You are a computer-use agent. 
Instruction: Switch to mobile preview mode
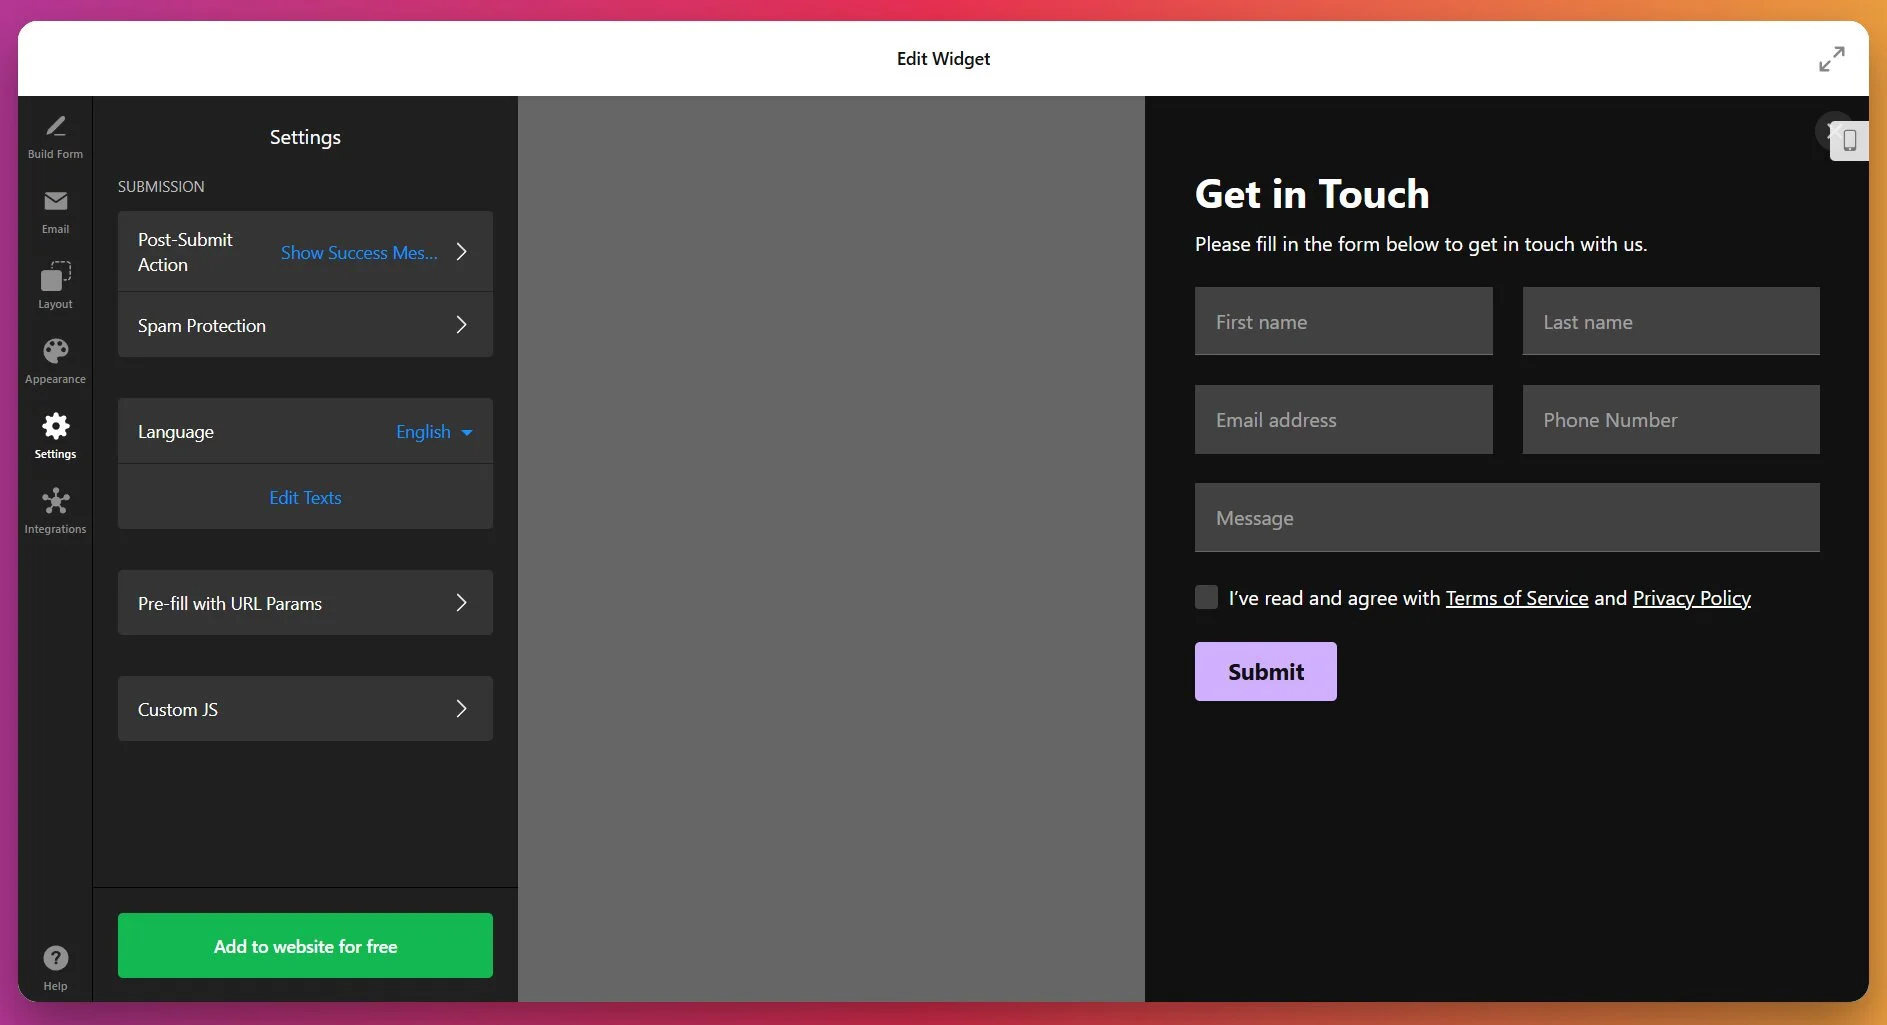pos(1849,140)
